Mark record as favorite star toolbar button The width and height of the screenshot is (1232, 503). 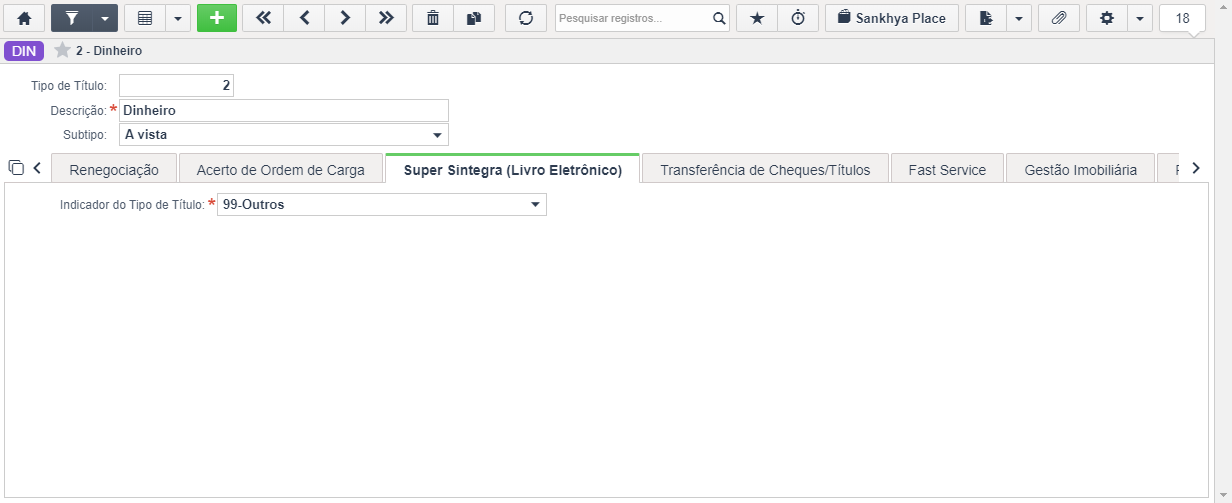coord(756,18)
